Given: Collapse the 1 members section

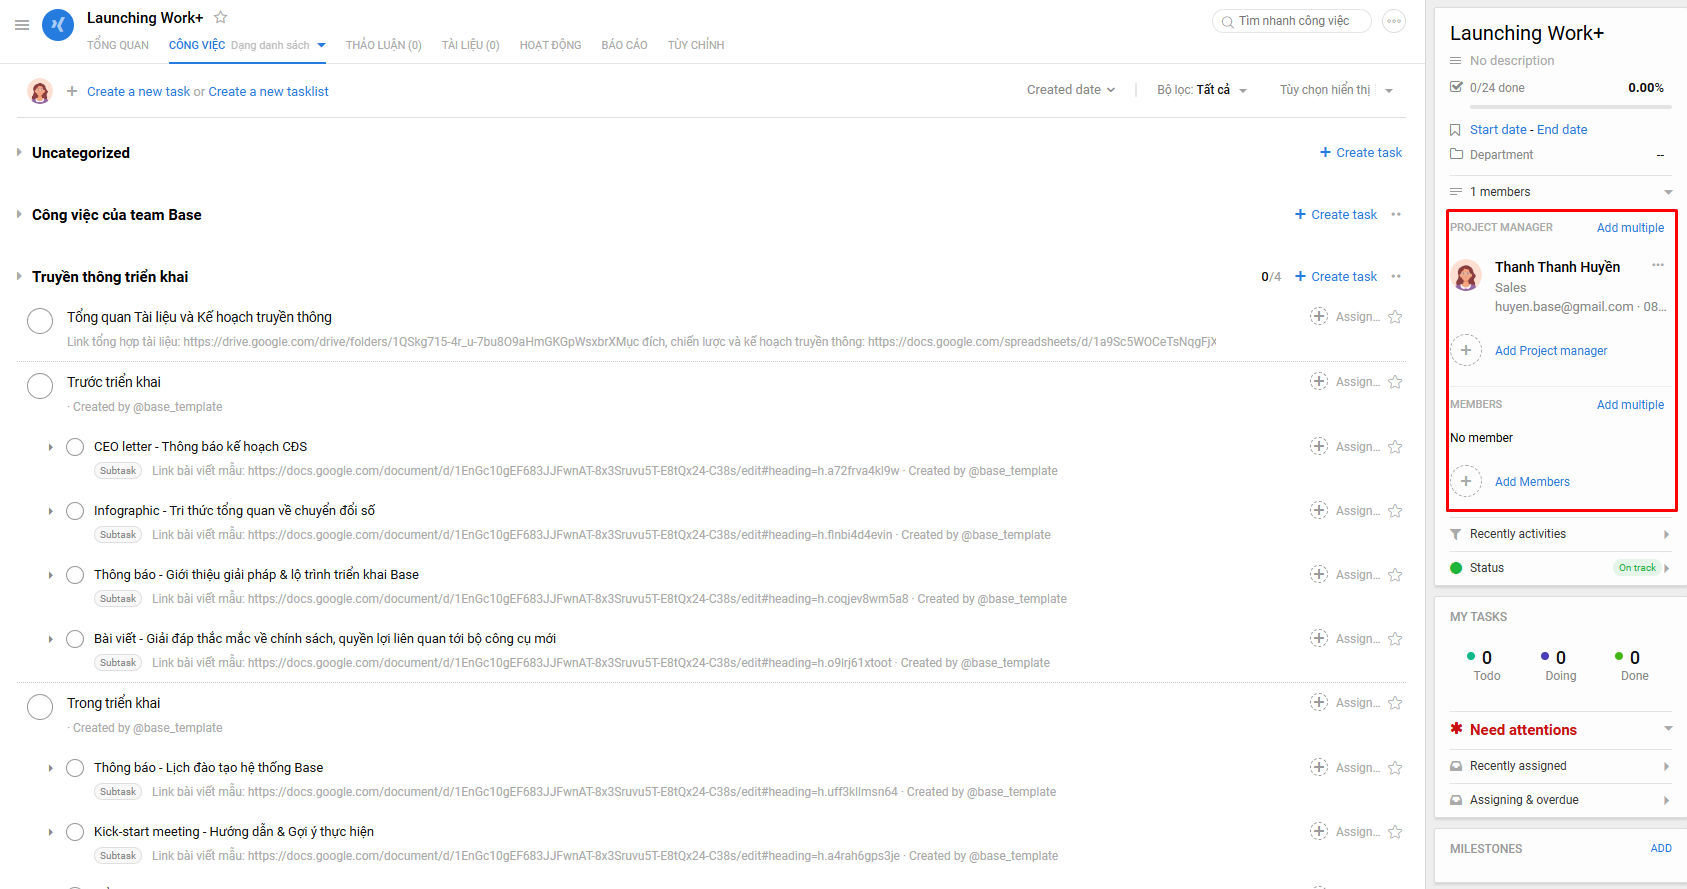Looking at the screenshot, I should coord(1668,192).
